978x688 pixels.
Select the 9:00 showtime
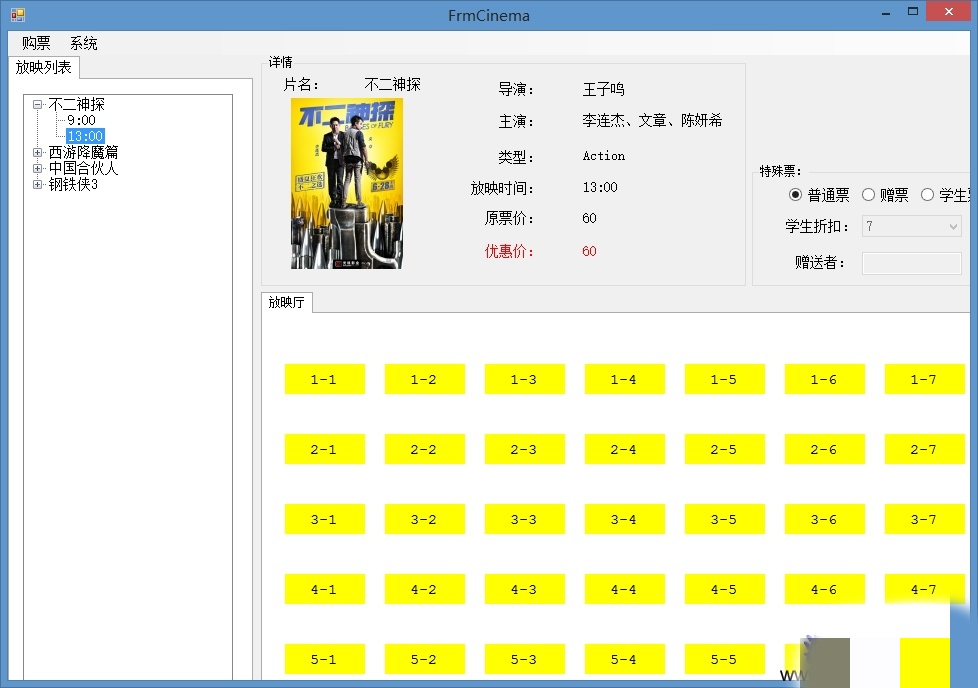(x=82, y=120)
